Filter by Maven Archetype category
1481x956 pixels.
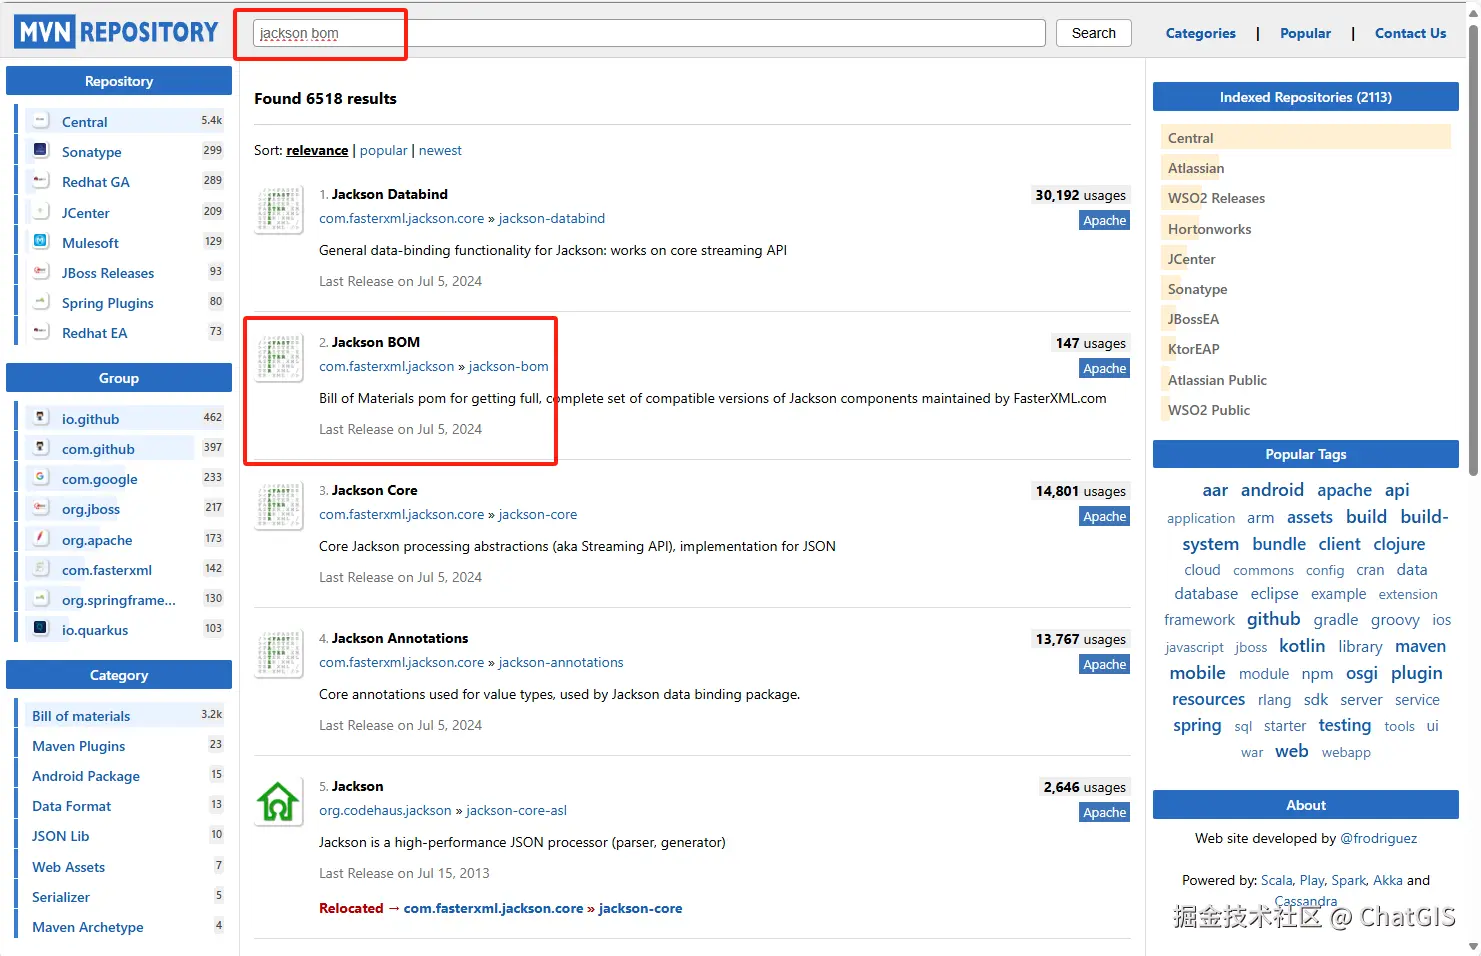[88, 927]
